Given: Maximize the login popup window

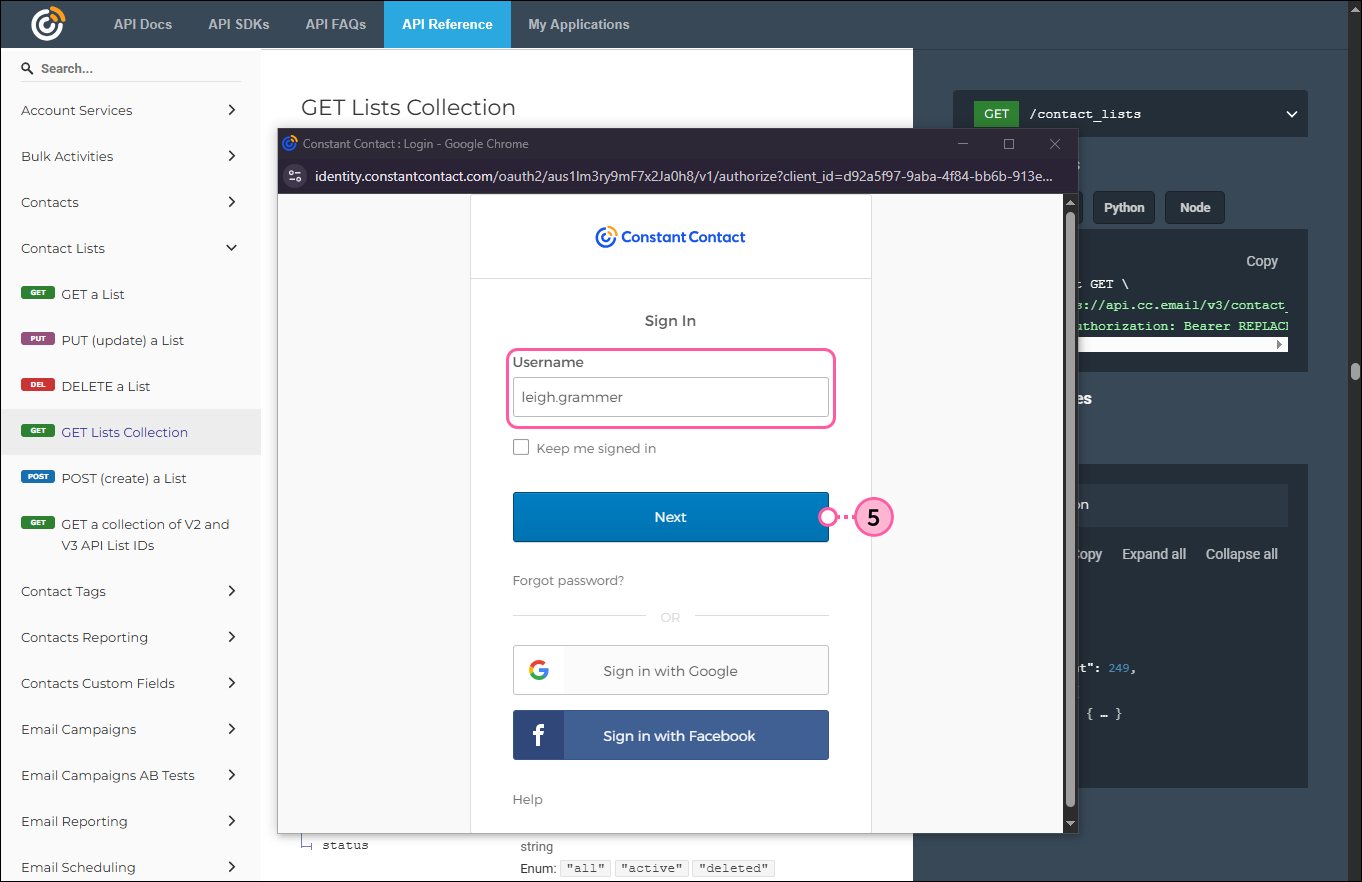Looking at the screenshot, I should click(x=1009, y=144).
